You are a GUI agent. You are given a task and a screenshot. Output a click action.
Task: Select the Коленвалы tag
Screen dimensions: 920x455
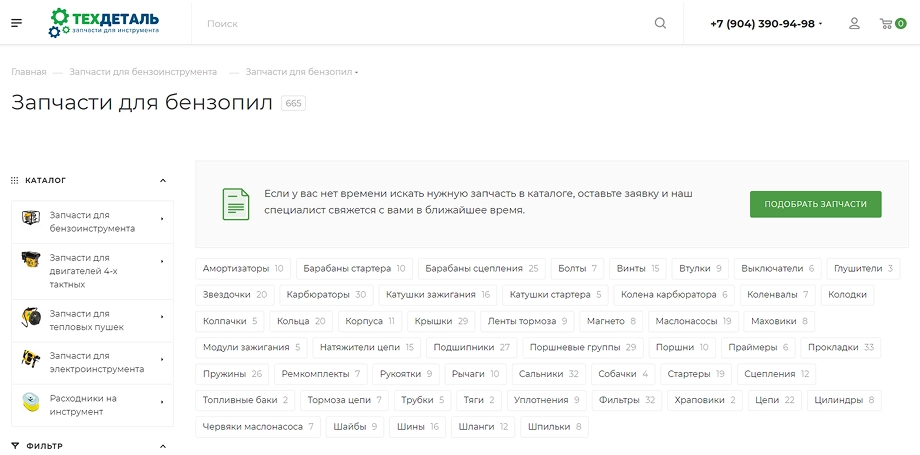777,295
